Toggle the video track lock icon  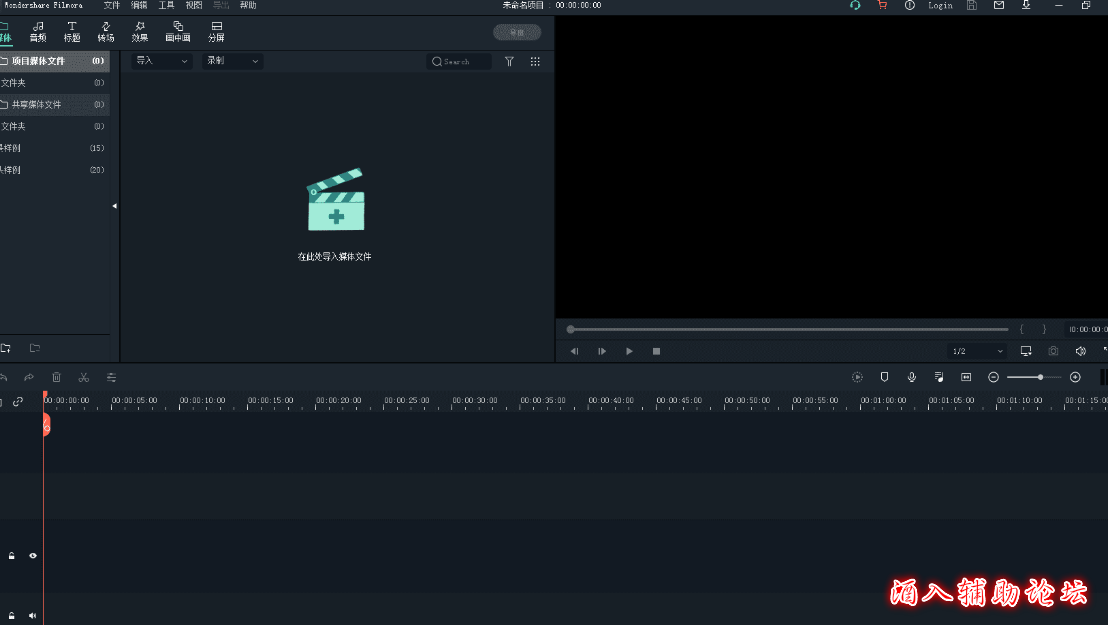point(12,555)
